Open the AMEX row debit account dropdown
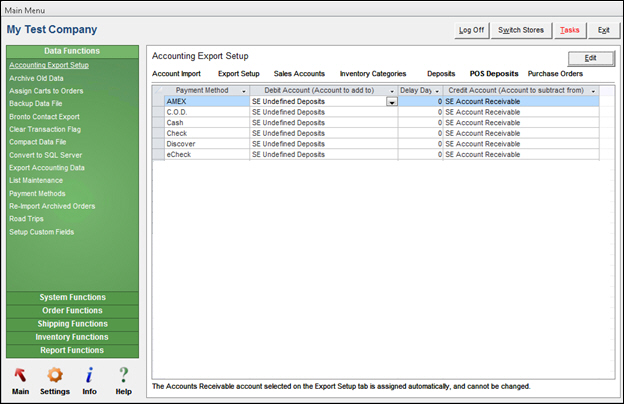 click(392, 102)
